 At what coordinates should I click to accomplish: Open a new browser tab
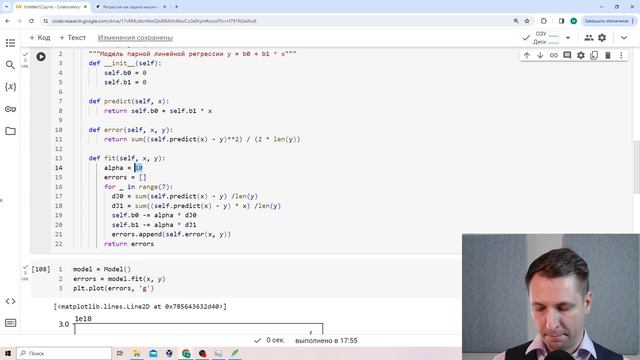(x=176, y=7)
